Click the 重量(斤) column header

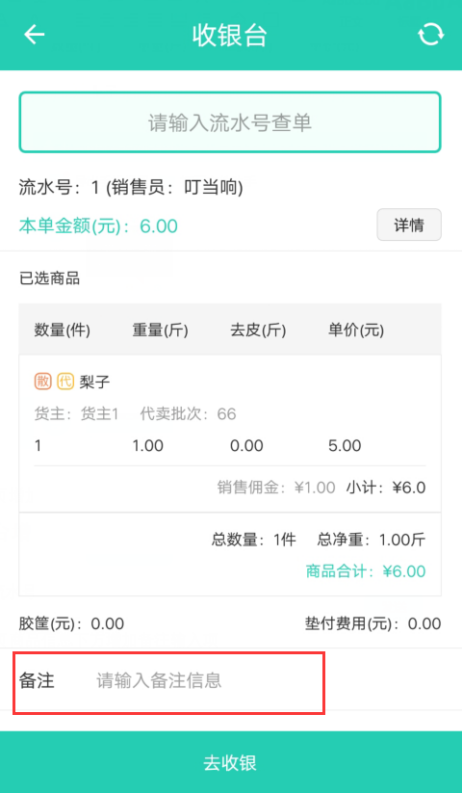pos(160,331)
